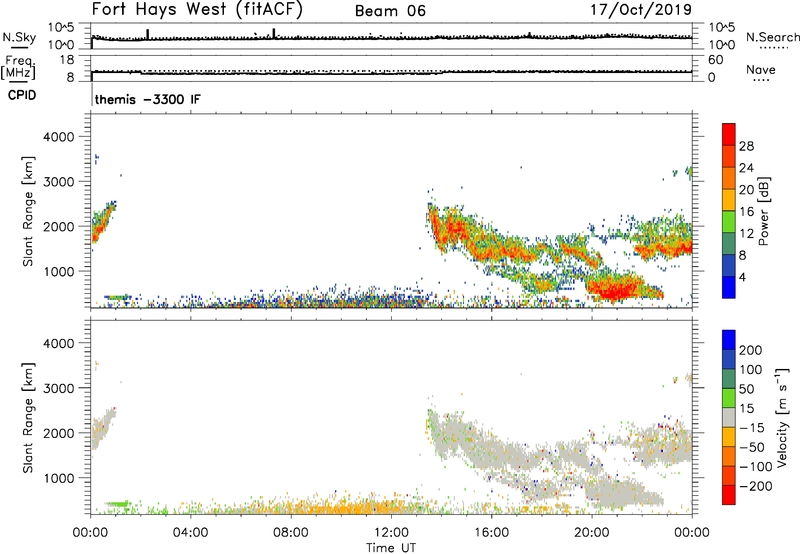Pick the bright blue bottom segment of the power colorbar

729,287
